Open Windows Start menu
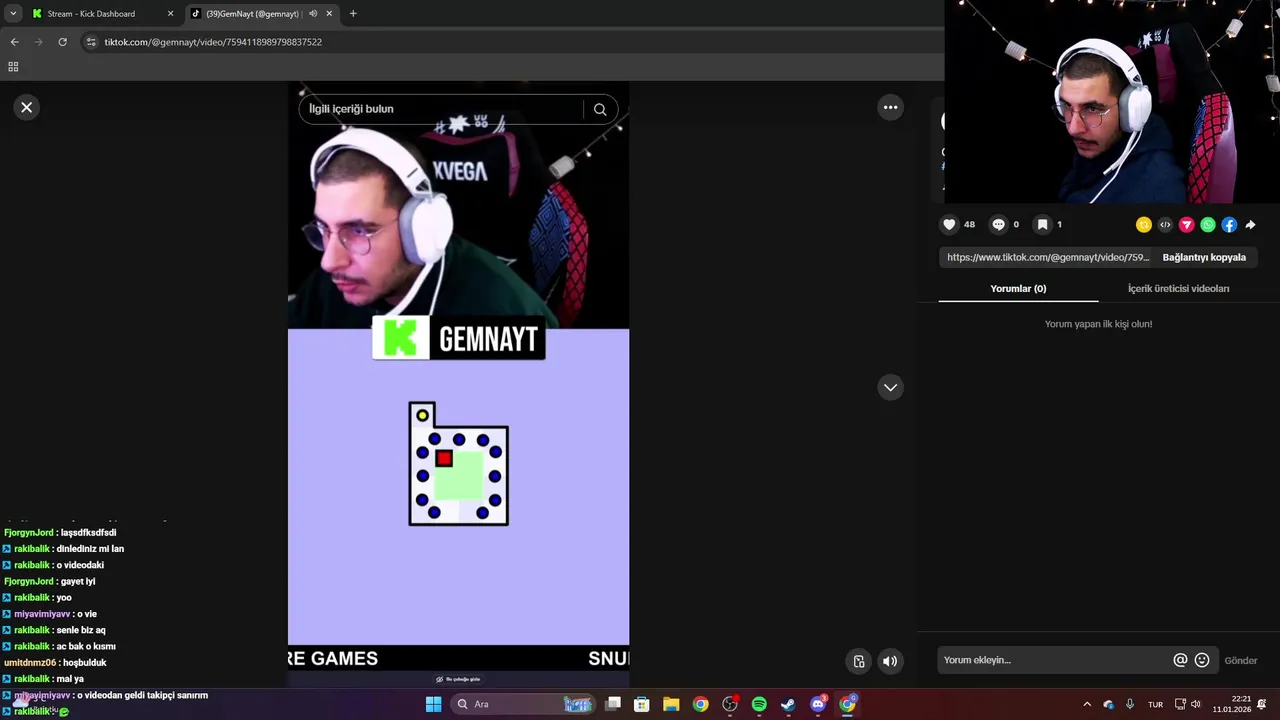Screen dimensions: 1280x720 (433, 704)
